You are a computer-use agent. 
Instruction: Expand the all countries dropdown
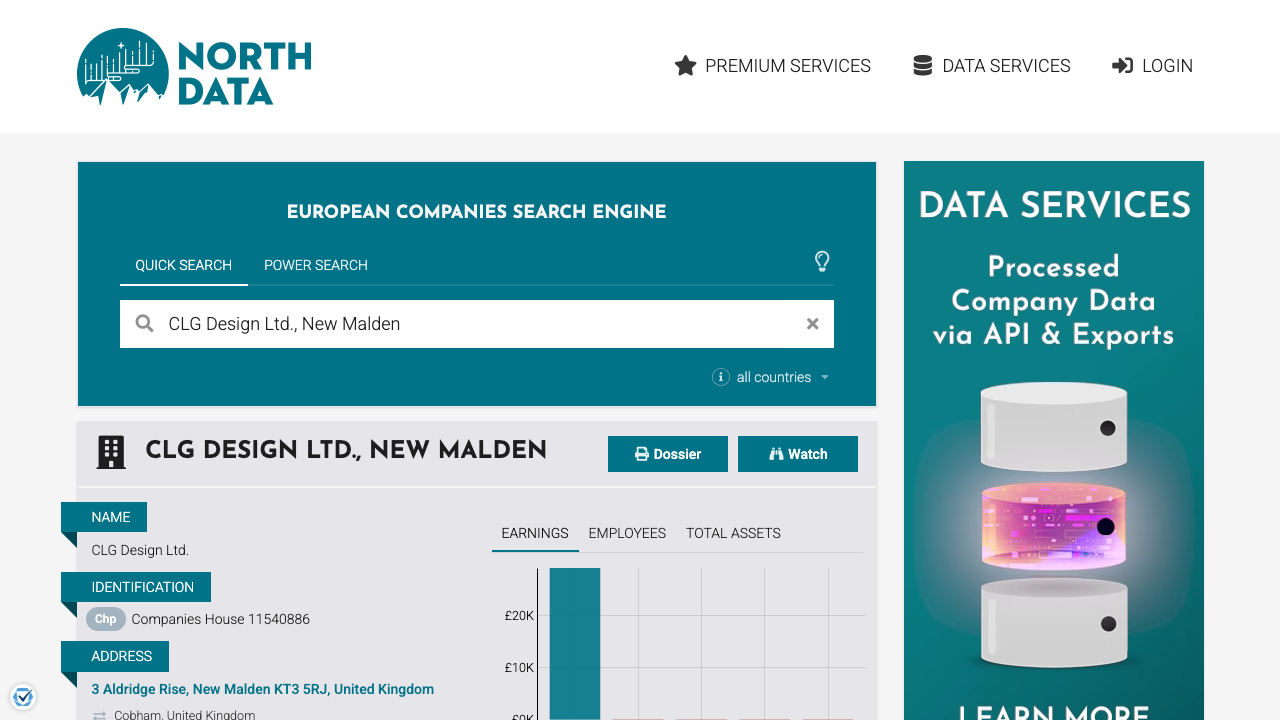click(782, 377)
